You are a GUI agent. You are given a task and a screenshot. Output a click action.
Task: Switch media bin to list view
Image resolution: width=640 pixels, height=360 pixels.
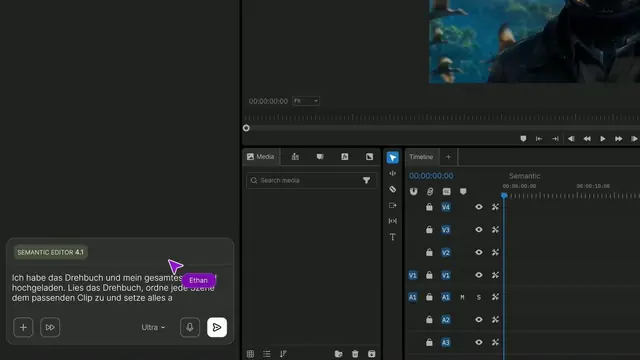267,354
